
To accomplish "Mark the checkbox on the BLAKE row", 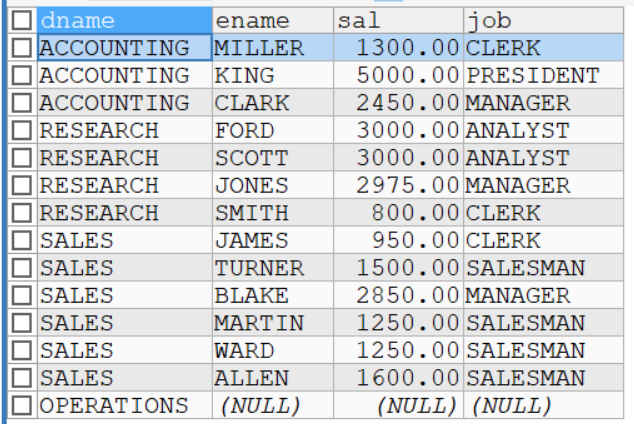I will click(24, 296).
